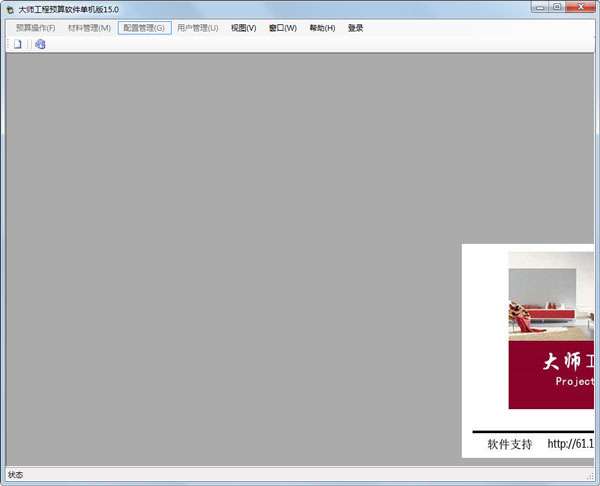Click the 软件支持 label text
600x486 pixels.
point(510,444)
